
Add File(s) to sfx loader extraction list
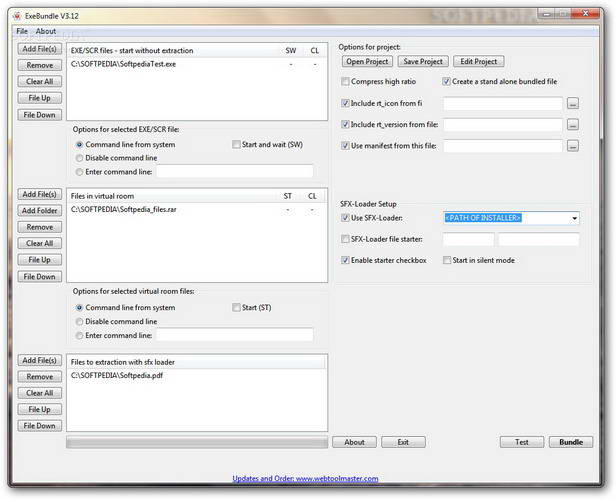[x=40, y=361]
